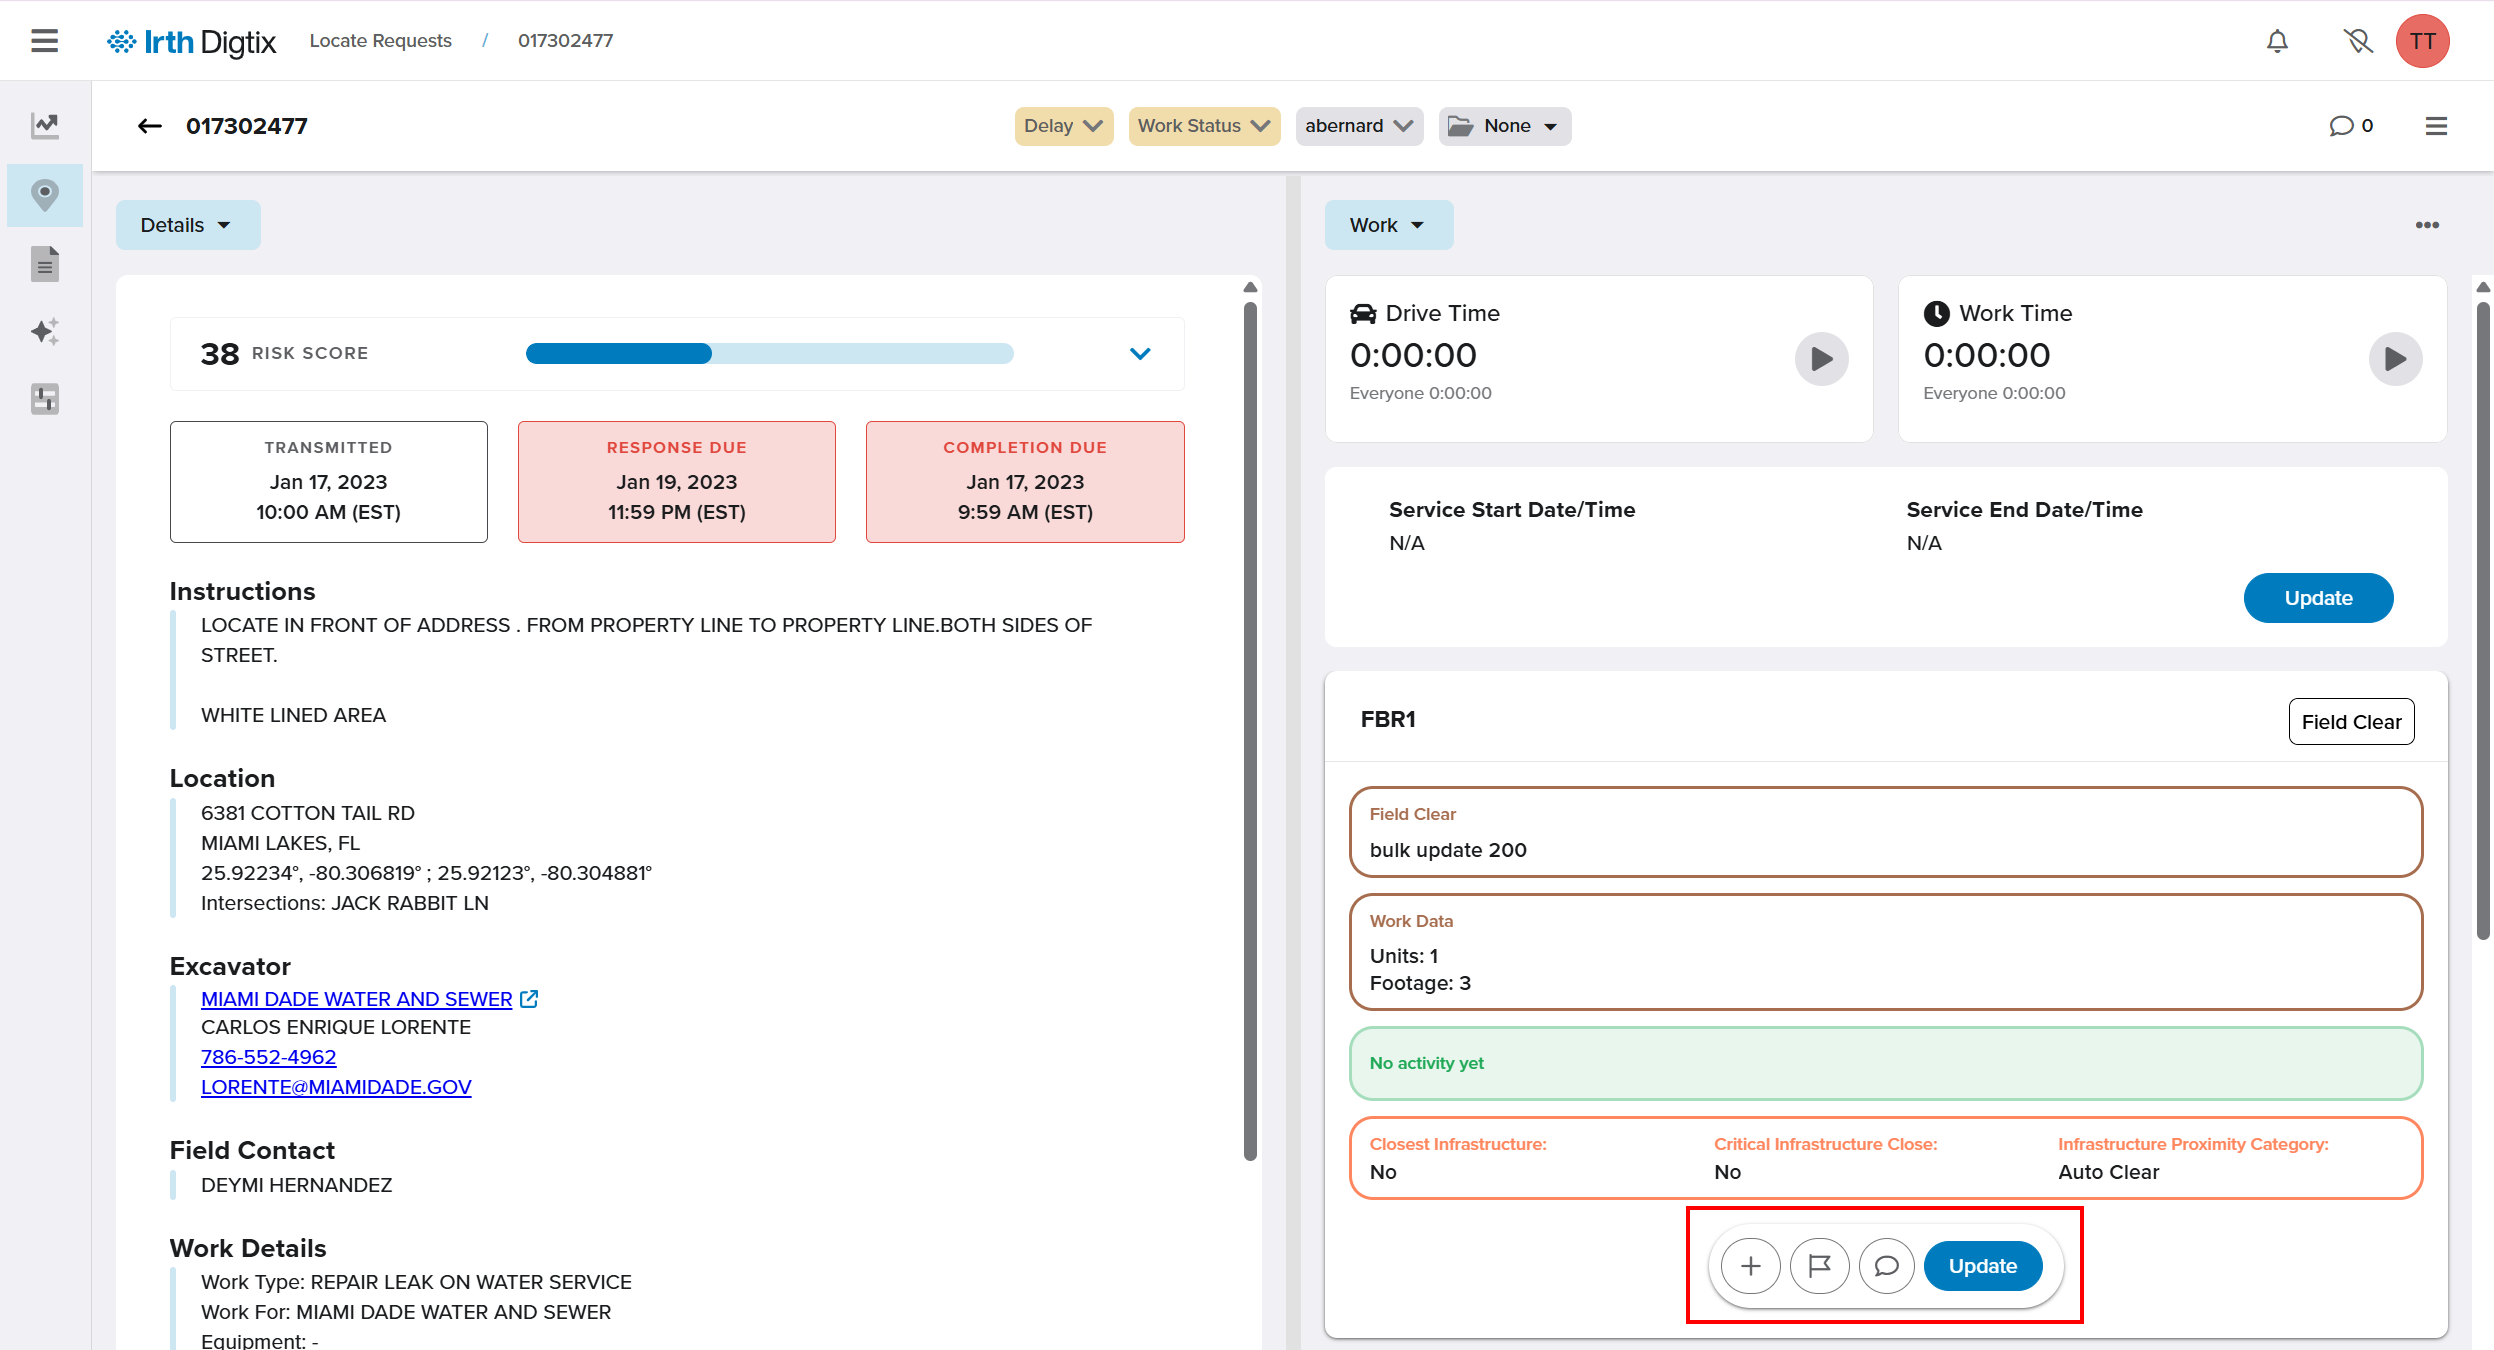Expand the risk score chevron
Image resolution: width=2494 pixels, height=1350 pixels.
[1140, 354]
